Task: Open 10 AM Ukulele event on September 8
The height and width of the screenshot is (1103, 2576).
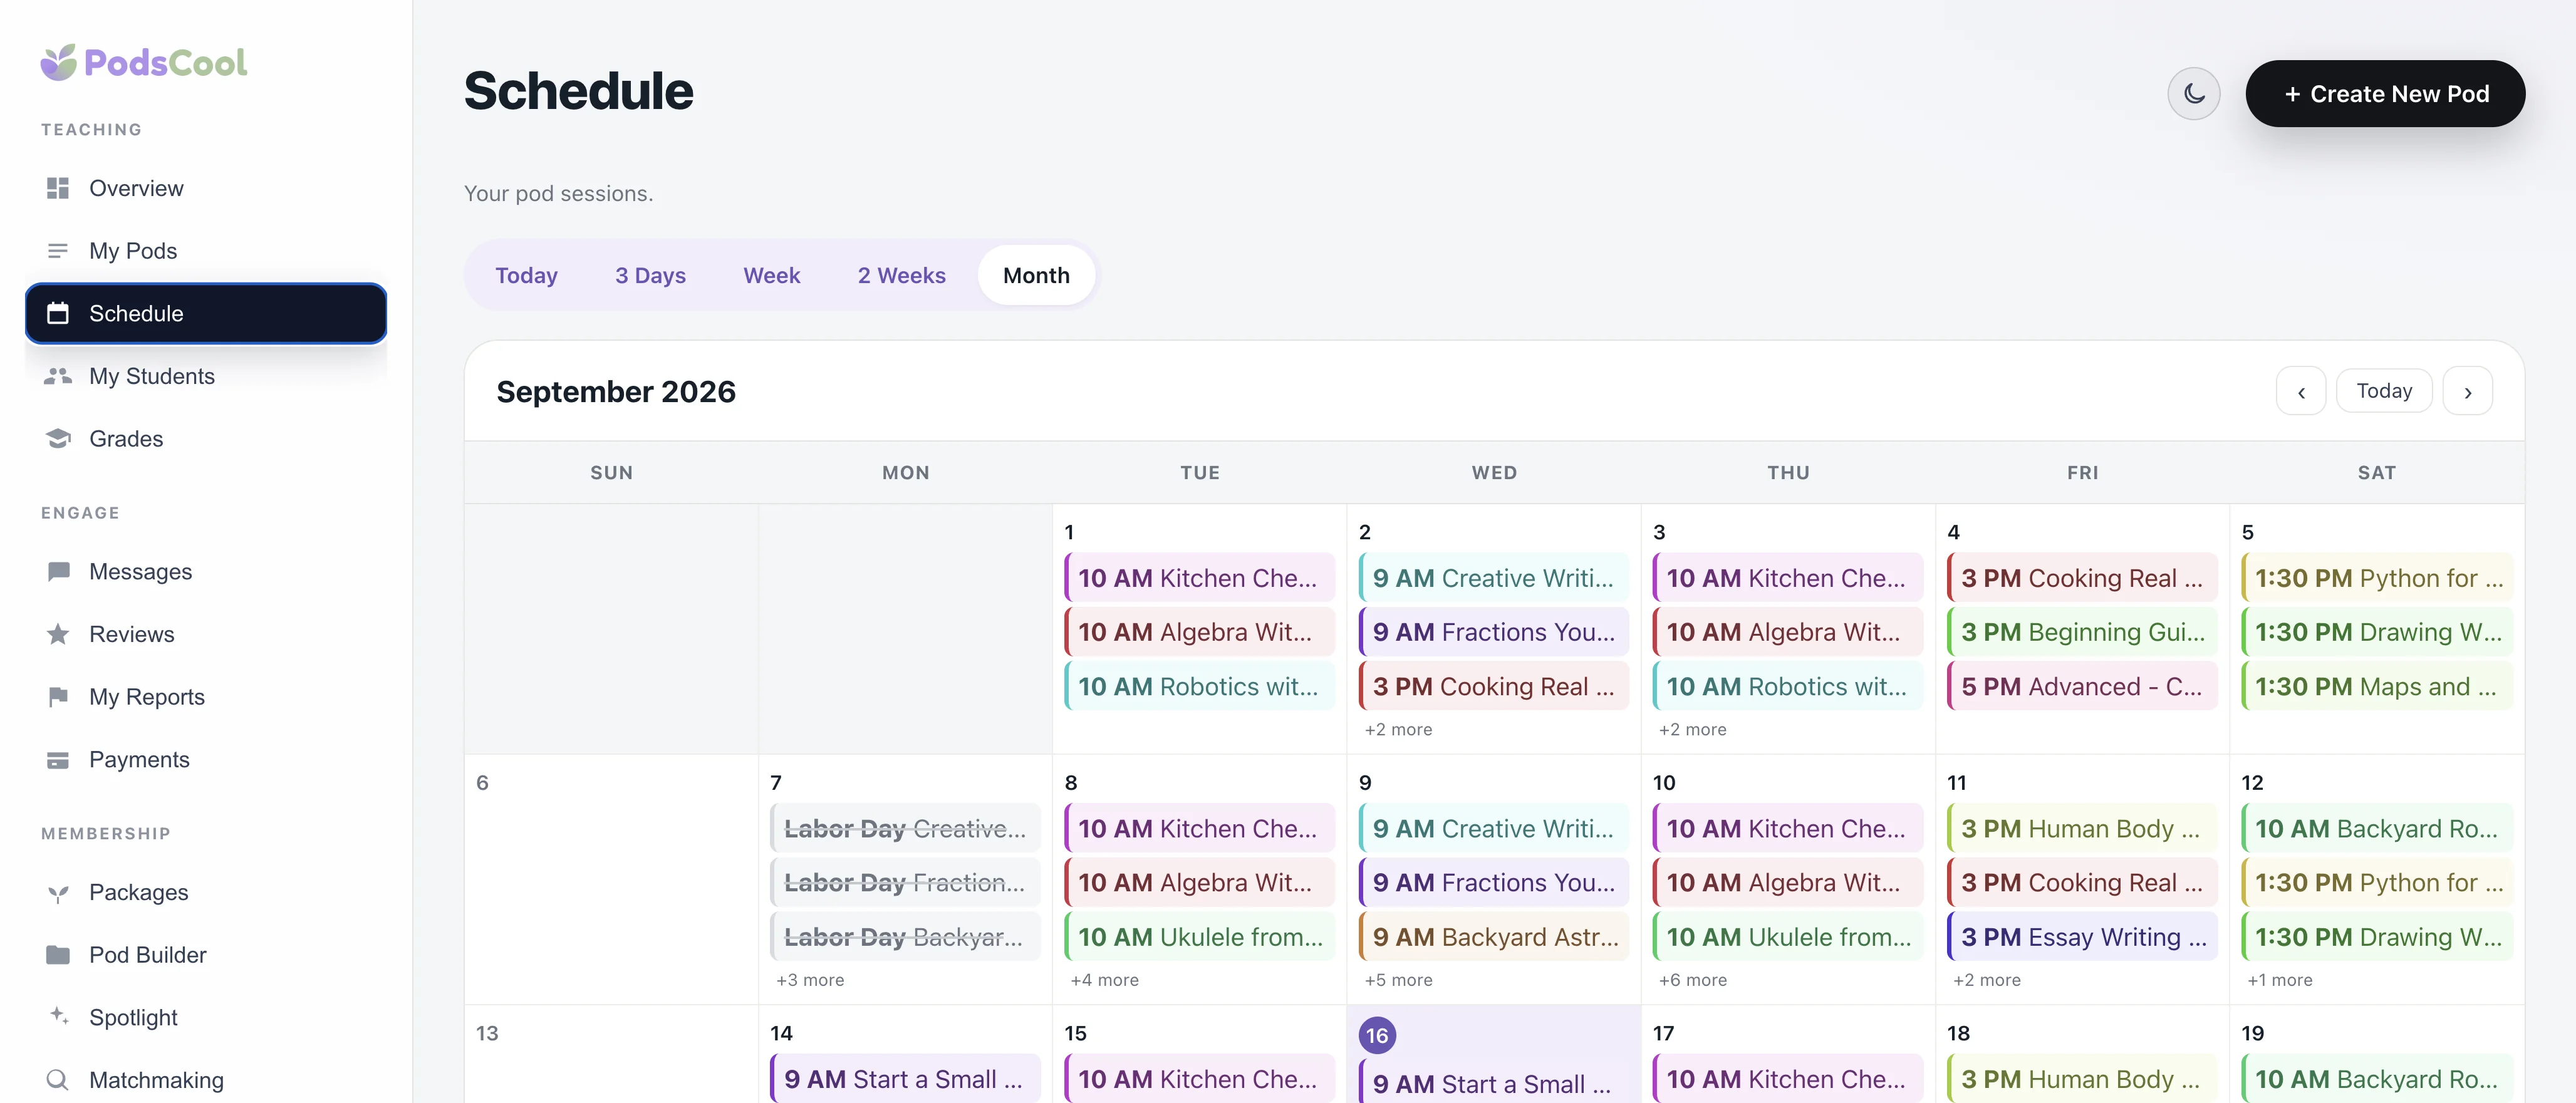Action: [1200, 937]
